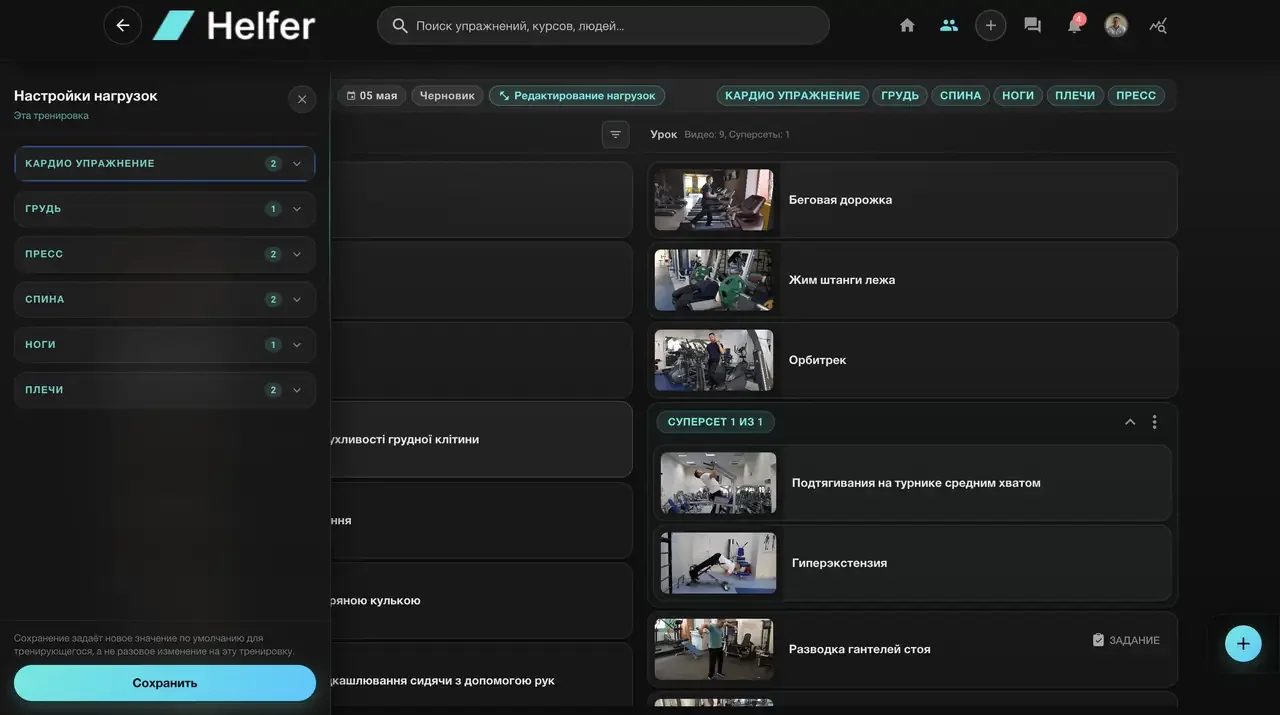Click the exercise row ending in кулькою
This screenshot has width=1280, height=715.
(481, 601)
